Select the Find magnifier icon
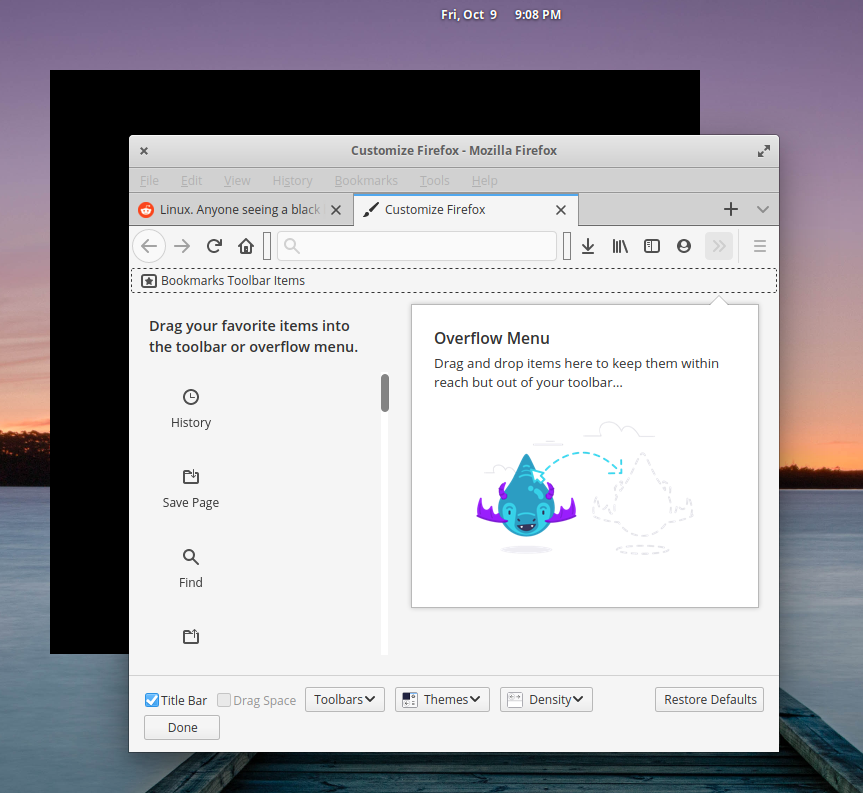The image size is (863, 793). [x=191, y=557]
